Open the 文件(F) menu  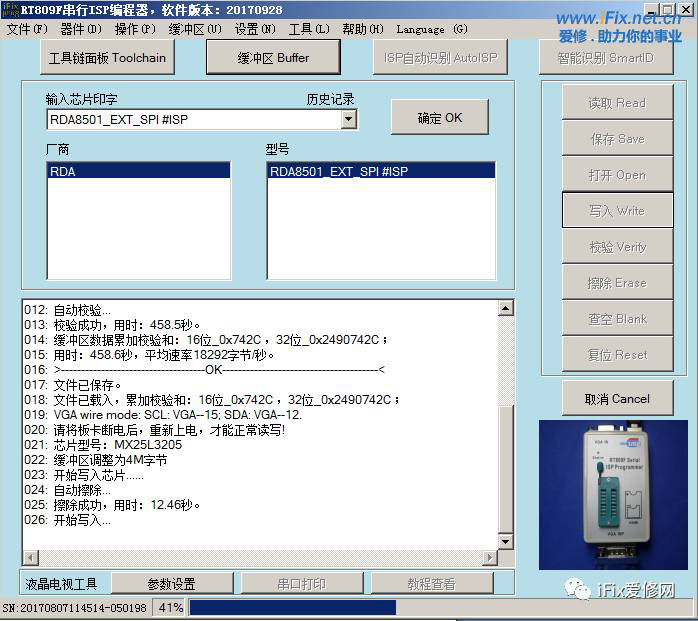[27, 29]
